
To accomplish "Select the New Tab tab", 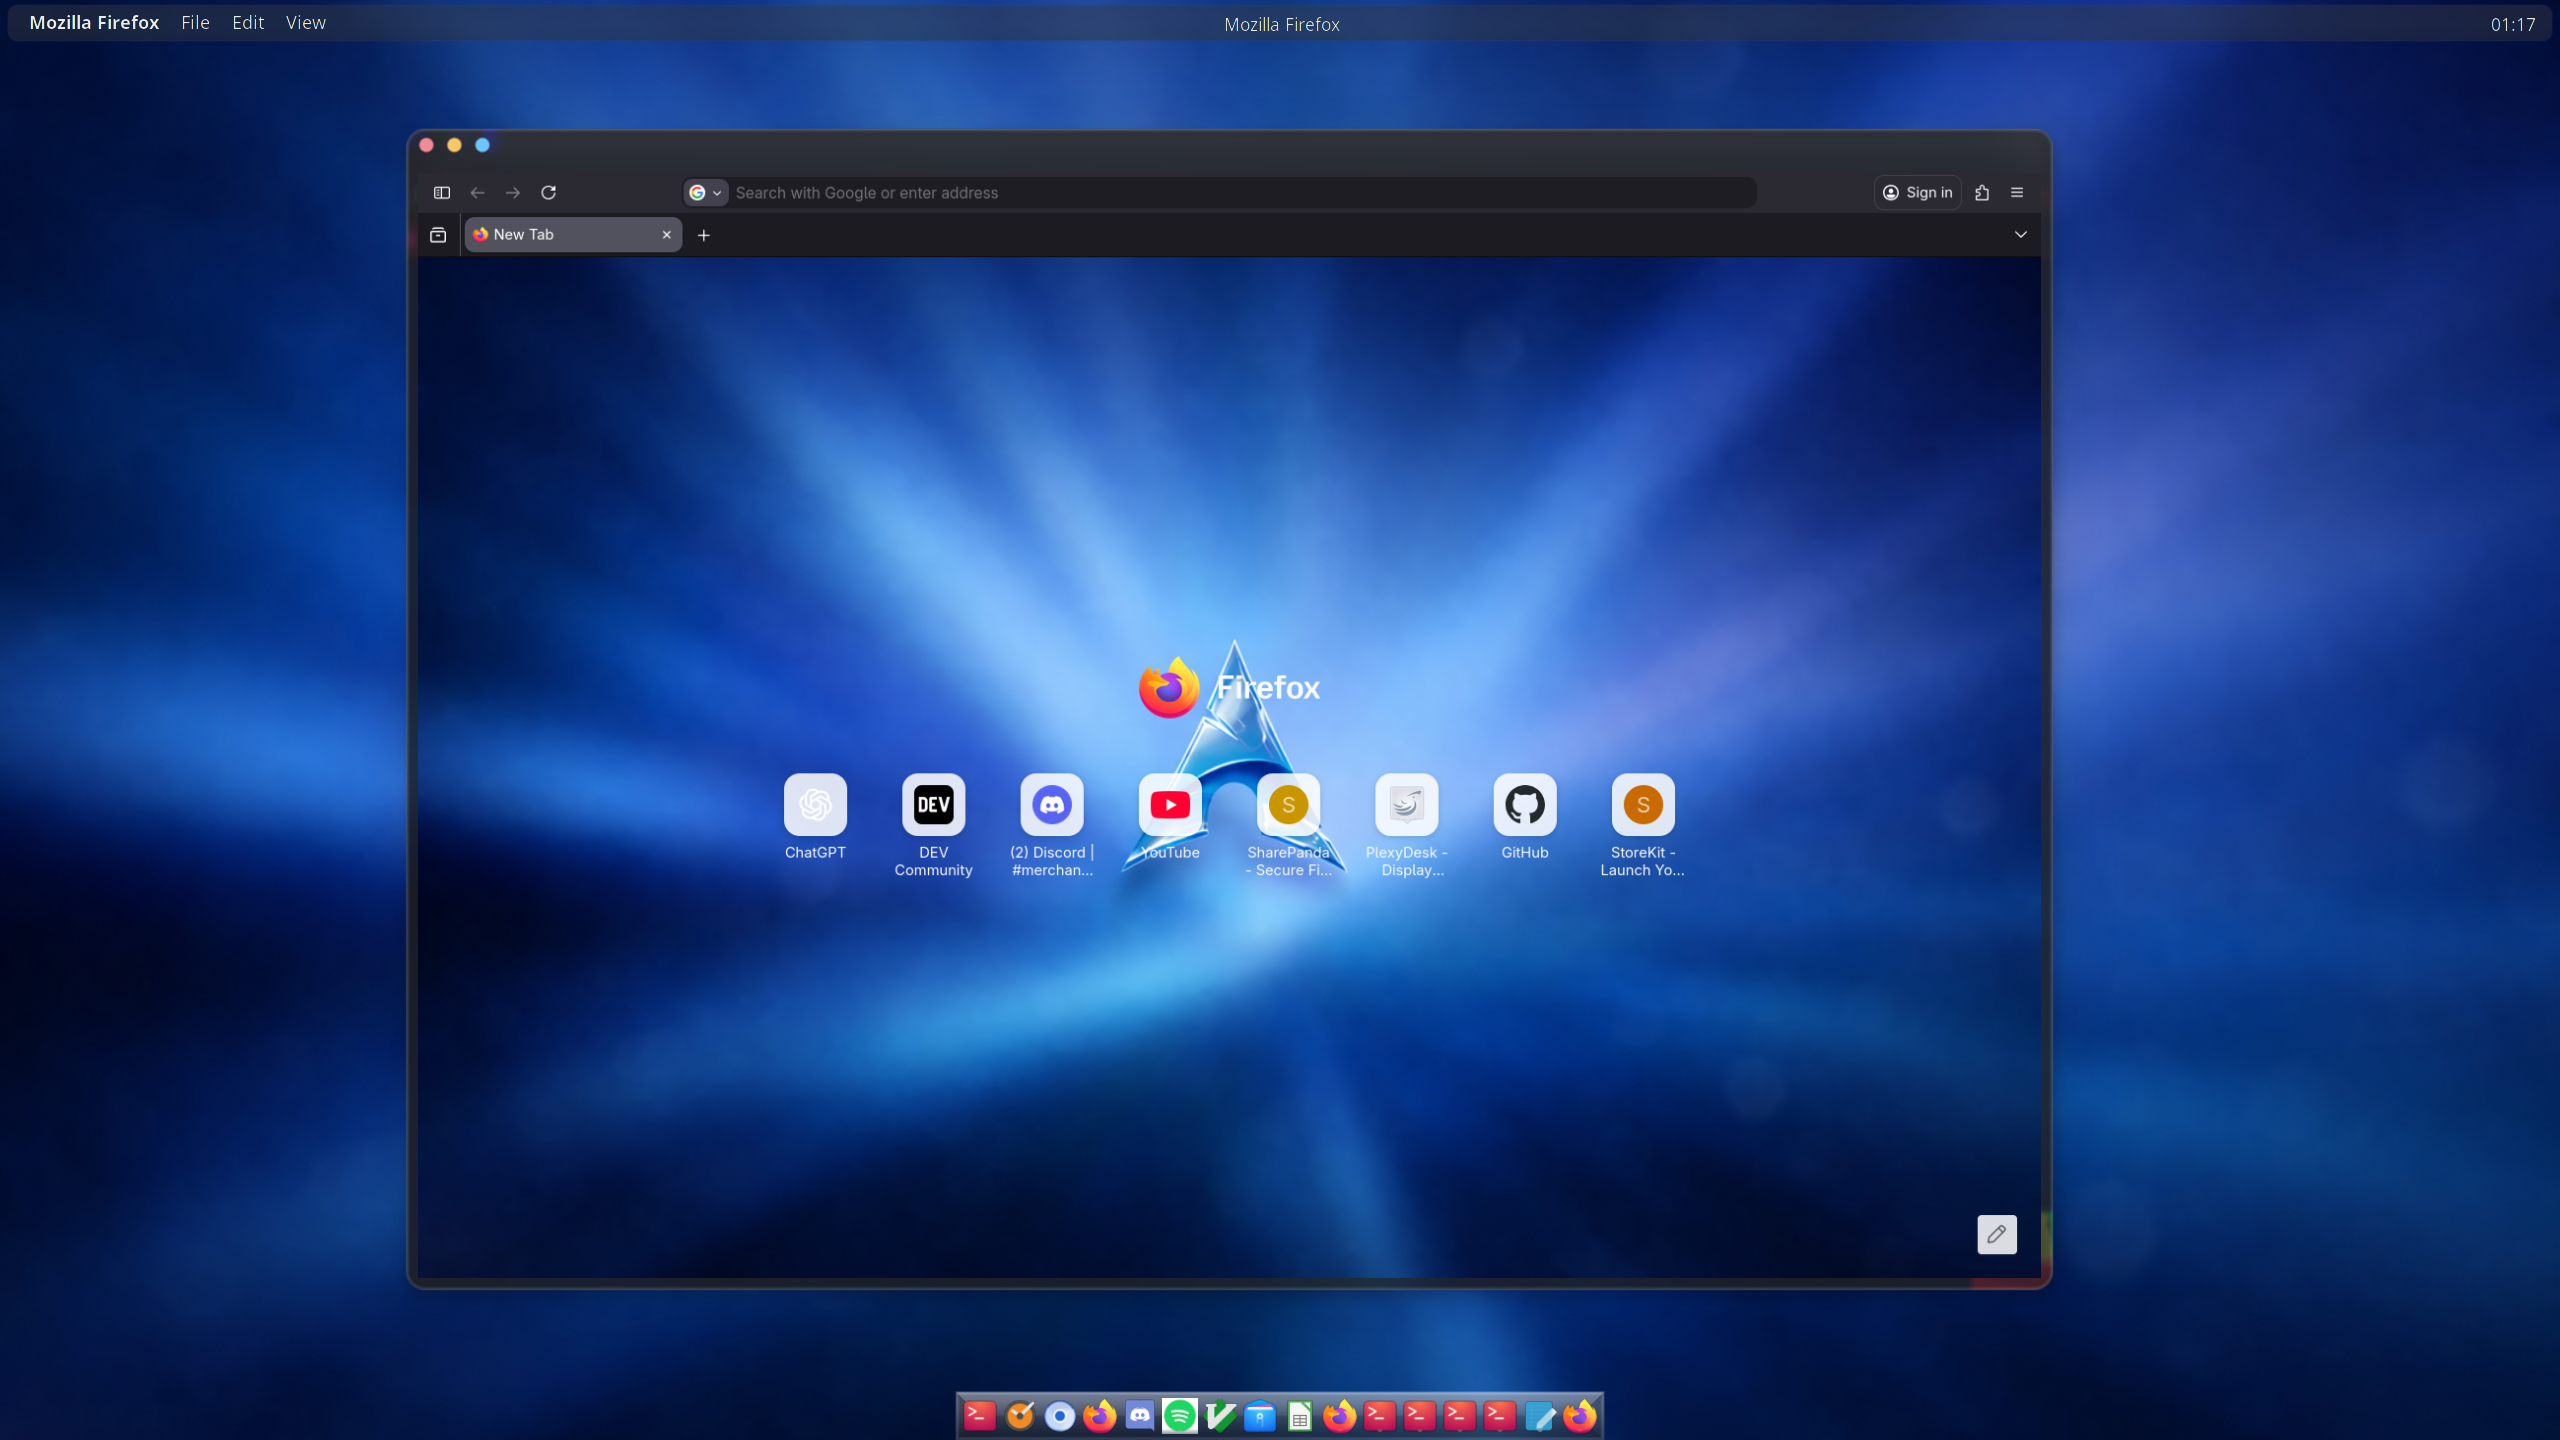I will [x=560, y=234].
